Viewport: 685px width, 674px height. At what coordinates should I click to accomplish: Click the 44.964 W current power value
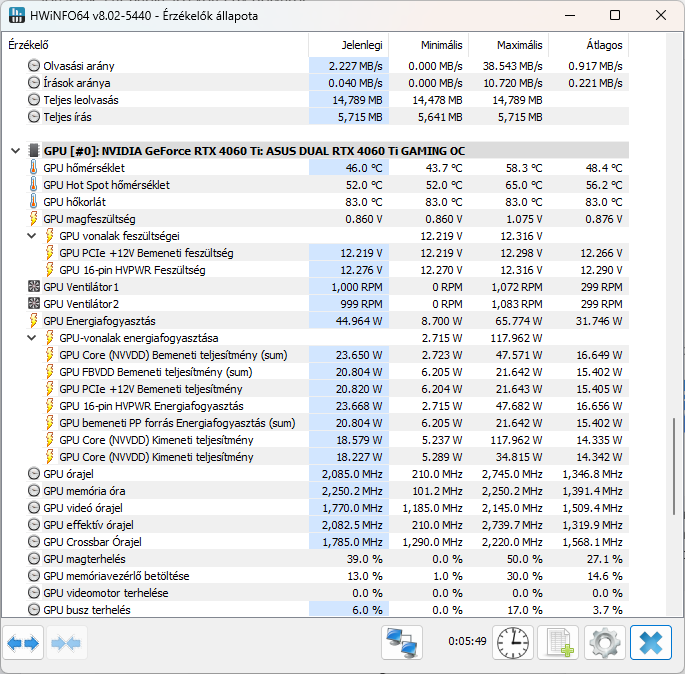click(x=359, y=321)
